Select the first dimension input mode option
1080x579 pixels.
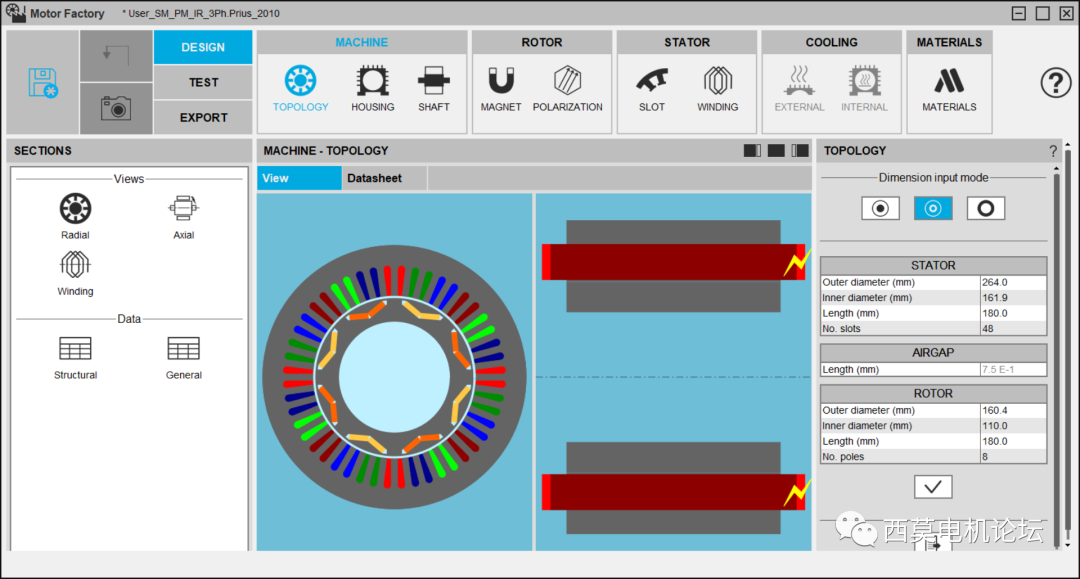click(x=880, y=208)
